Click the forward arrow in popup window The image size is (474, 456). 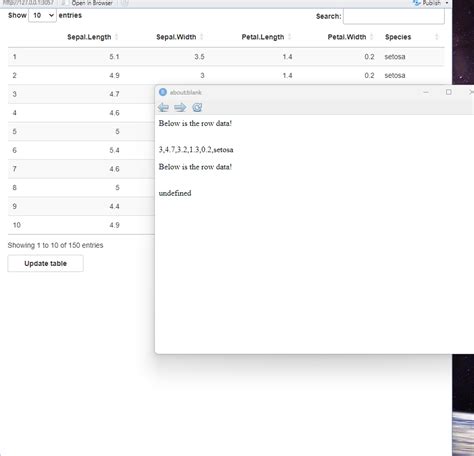coord(180,107)
